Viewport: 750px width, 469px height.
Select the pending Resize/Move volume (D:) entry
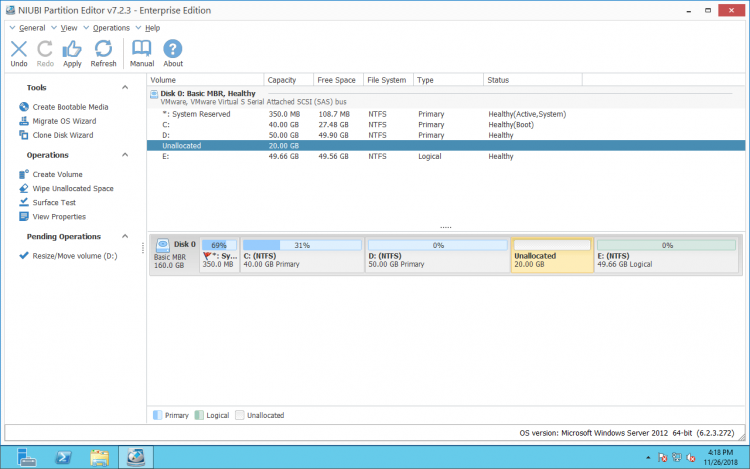75,256
